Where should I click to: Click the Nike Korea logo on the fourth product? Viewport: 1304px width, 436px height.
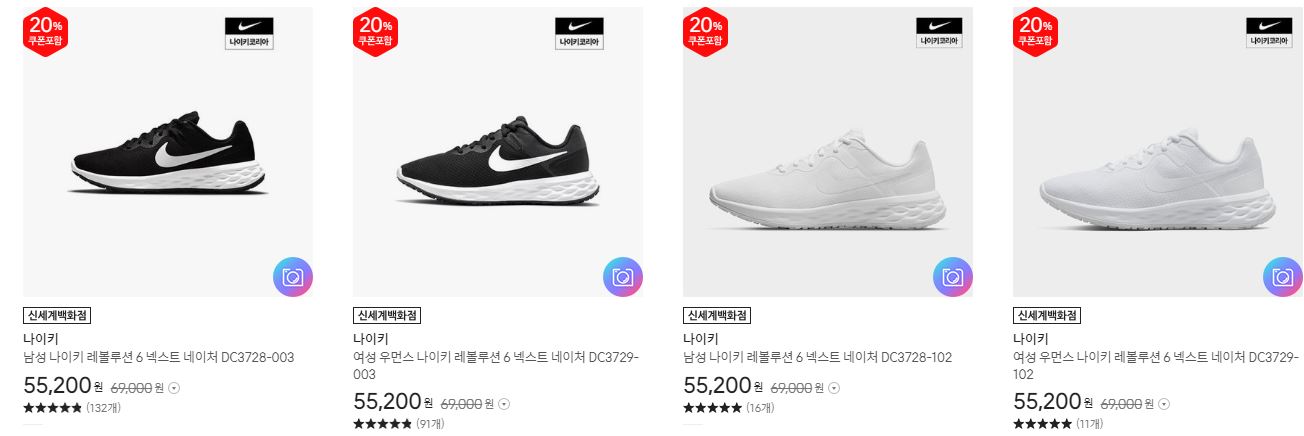(1270, 33)
